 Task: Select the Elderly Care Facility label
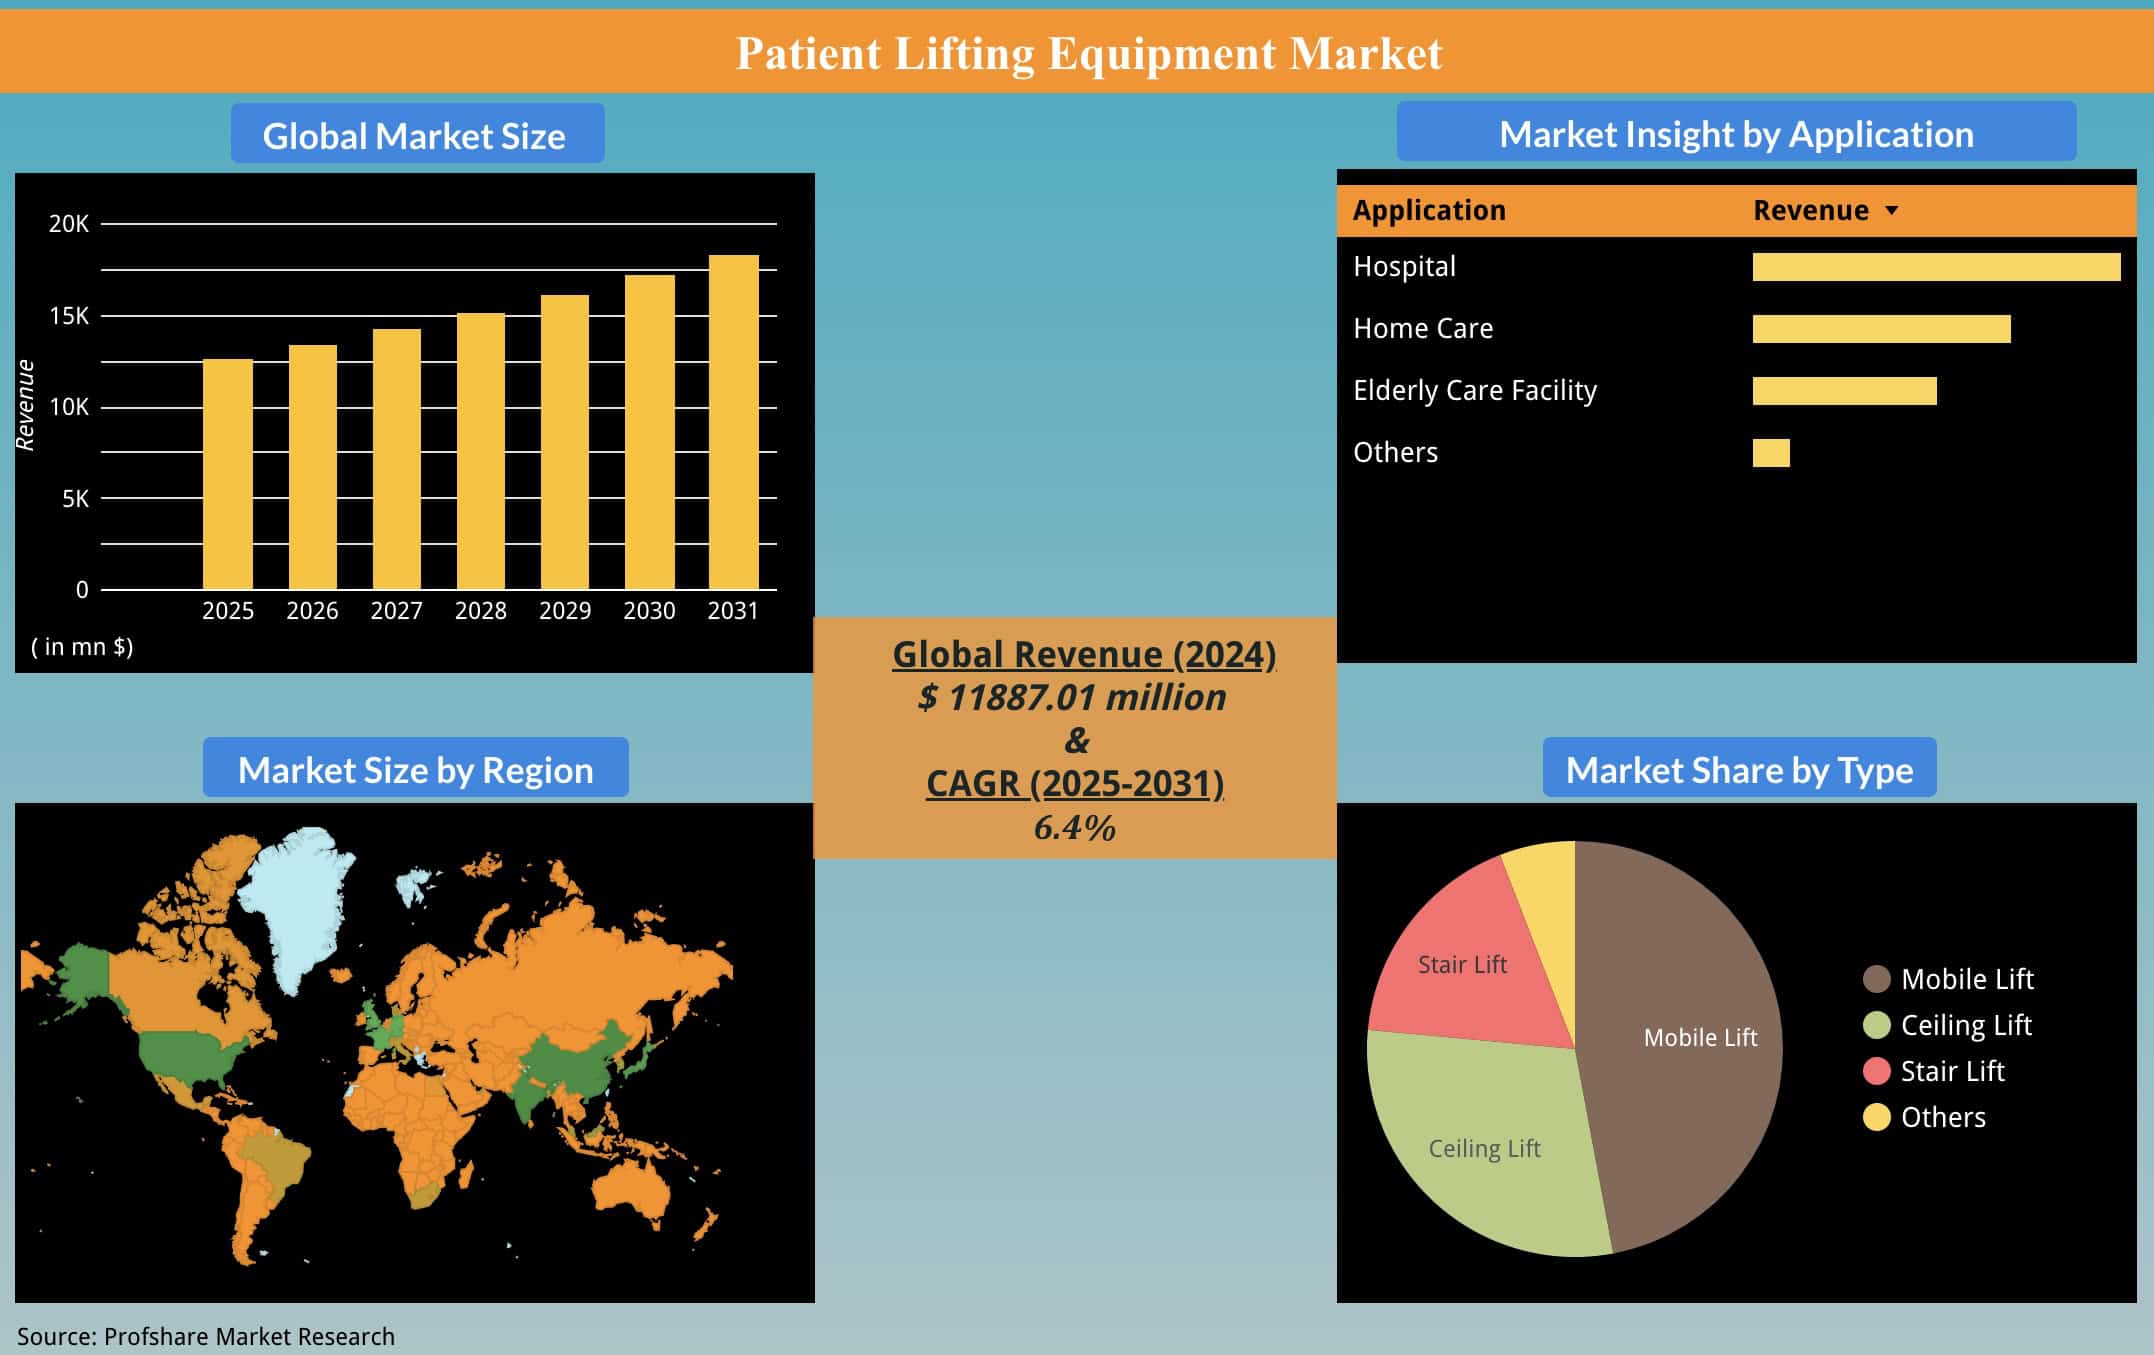(x=1475, y=391)
